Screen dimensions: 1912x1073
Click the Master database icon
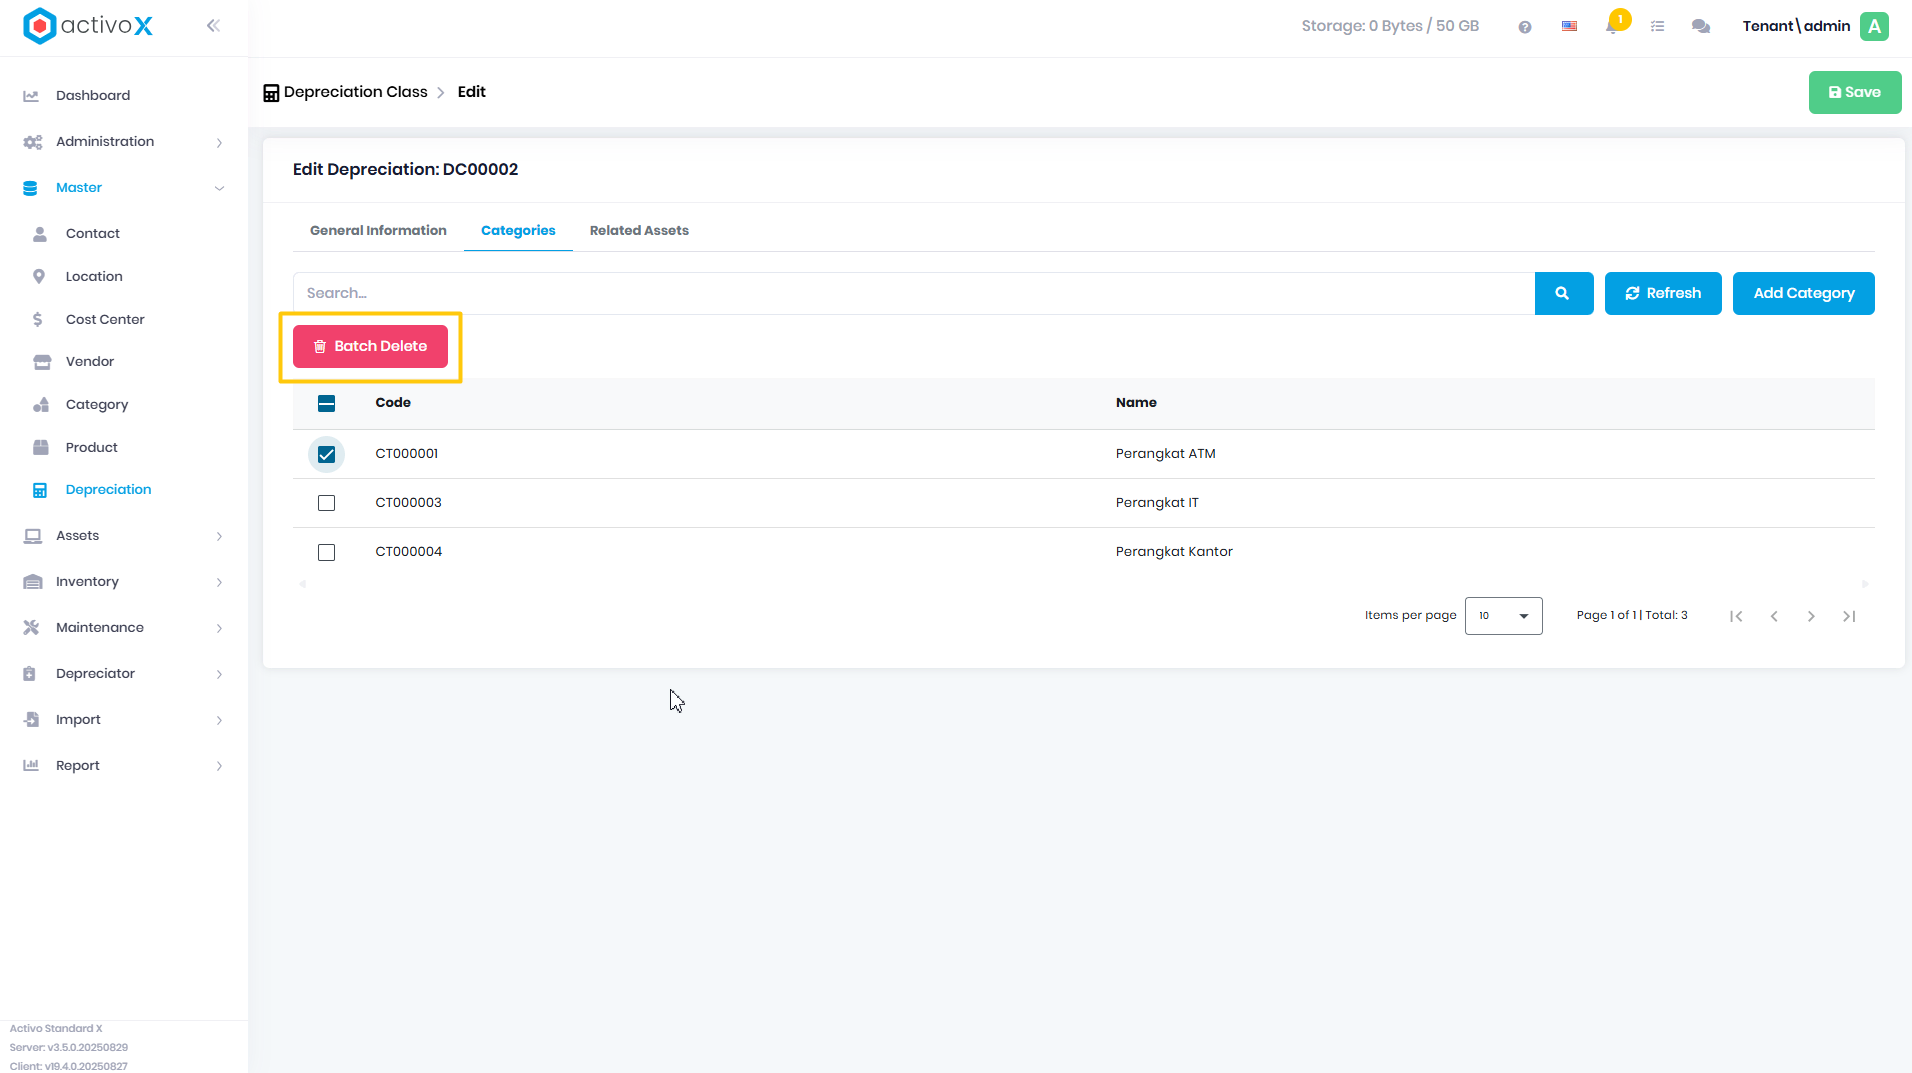pyautogui.click(x=30, y=188)
